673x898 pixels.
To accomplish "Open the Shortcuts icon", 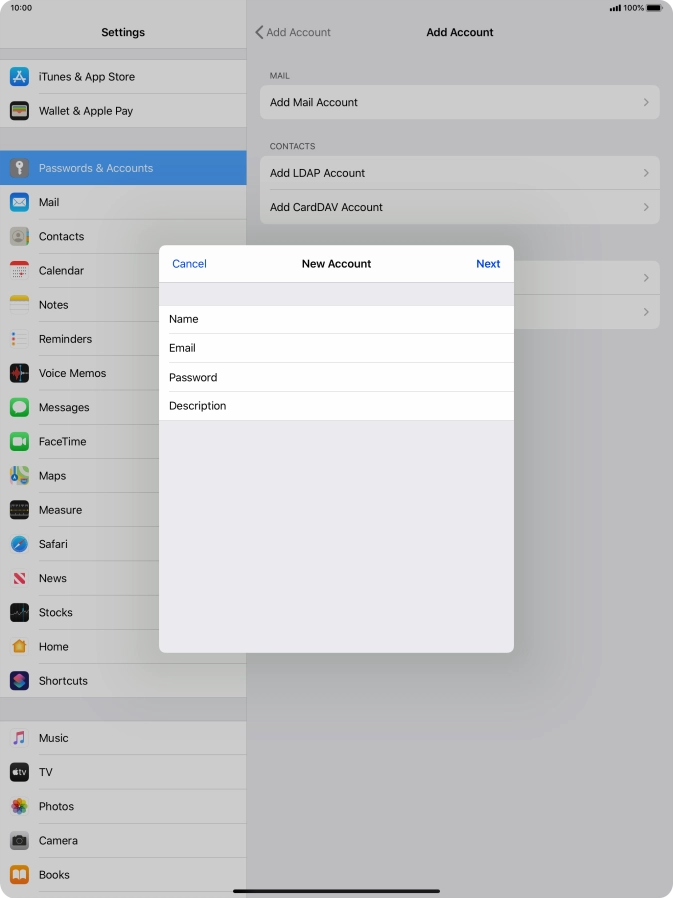I will tap(19, 681).
